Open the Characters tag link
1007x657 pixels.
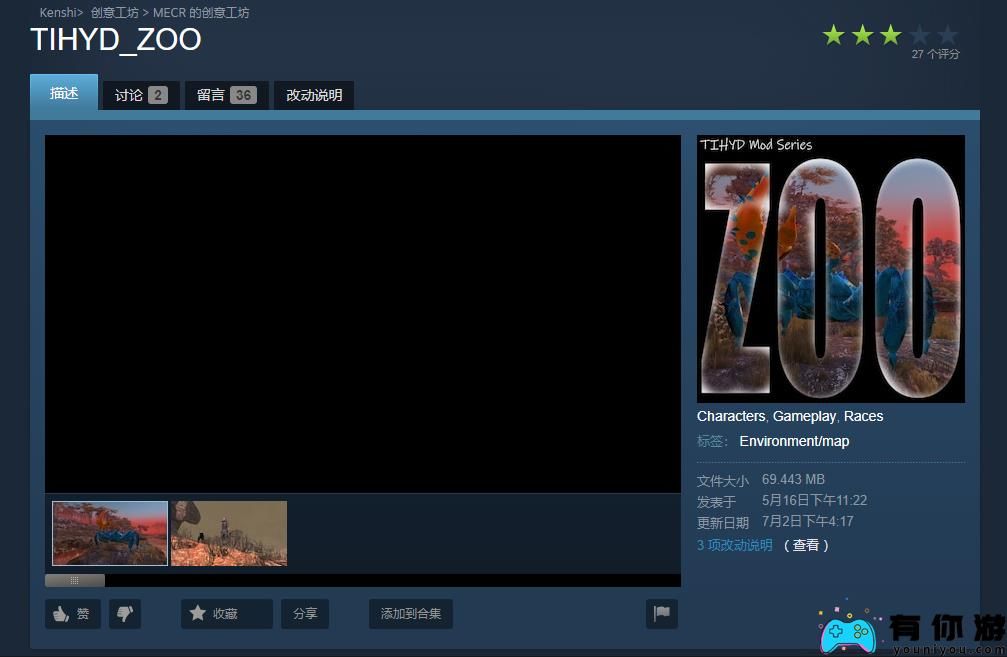click(x=730, y=416)
